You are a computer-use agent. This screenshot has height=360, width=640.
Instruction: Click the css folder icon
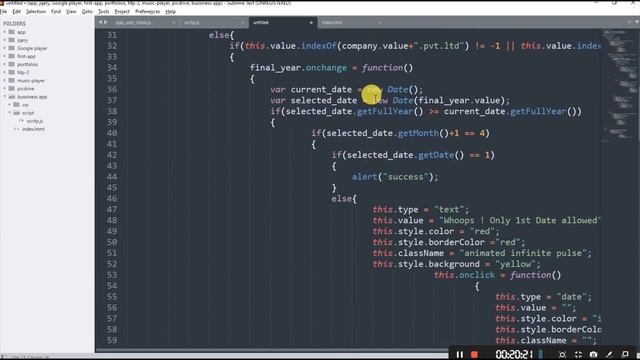click(x=16, y=105)
